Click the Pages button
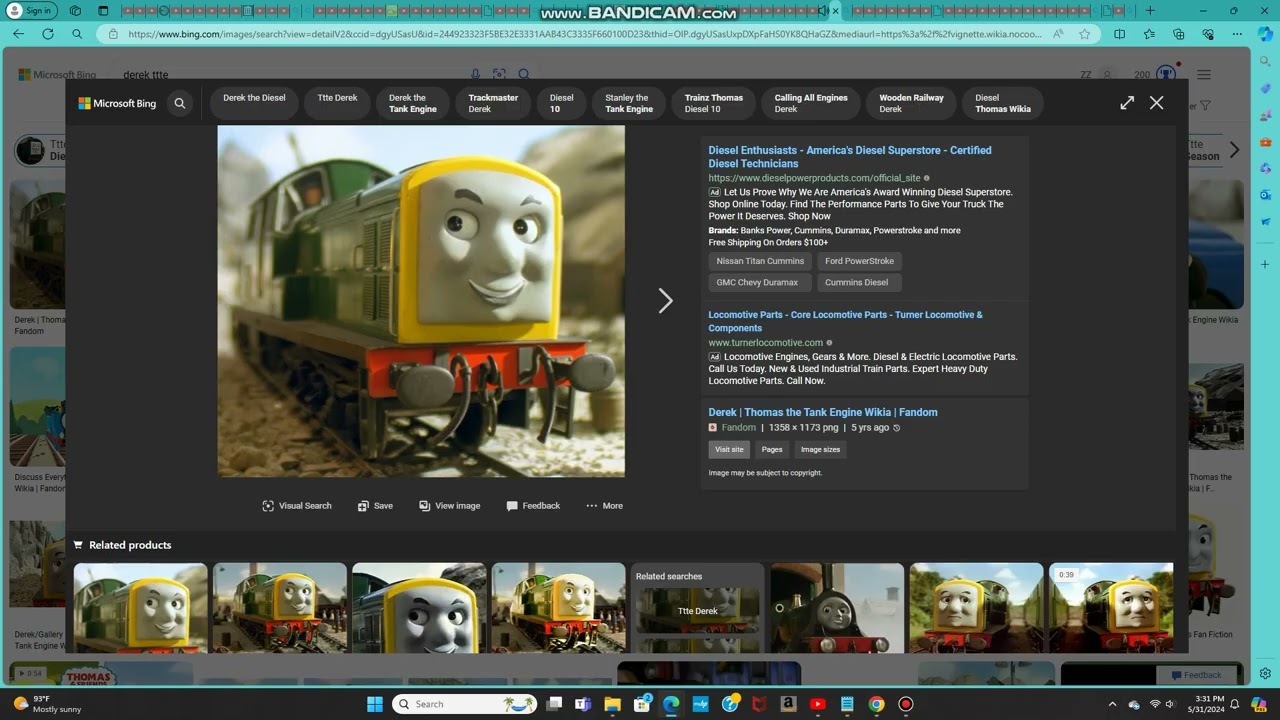The image size is (1280, 720). [772, 449]
